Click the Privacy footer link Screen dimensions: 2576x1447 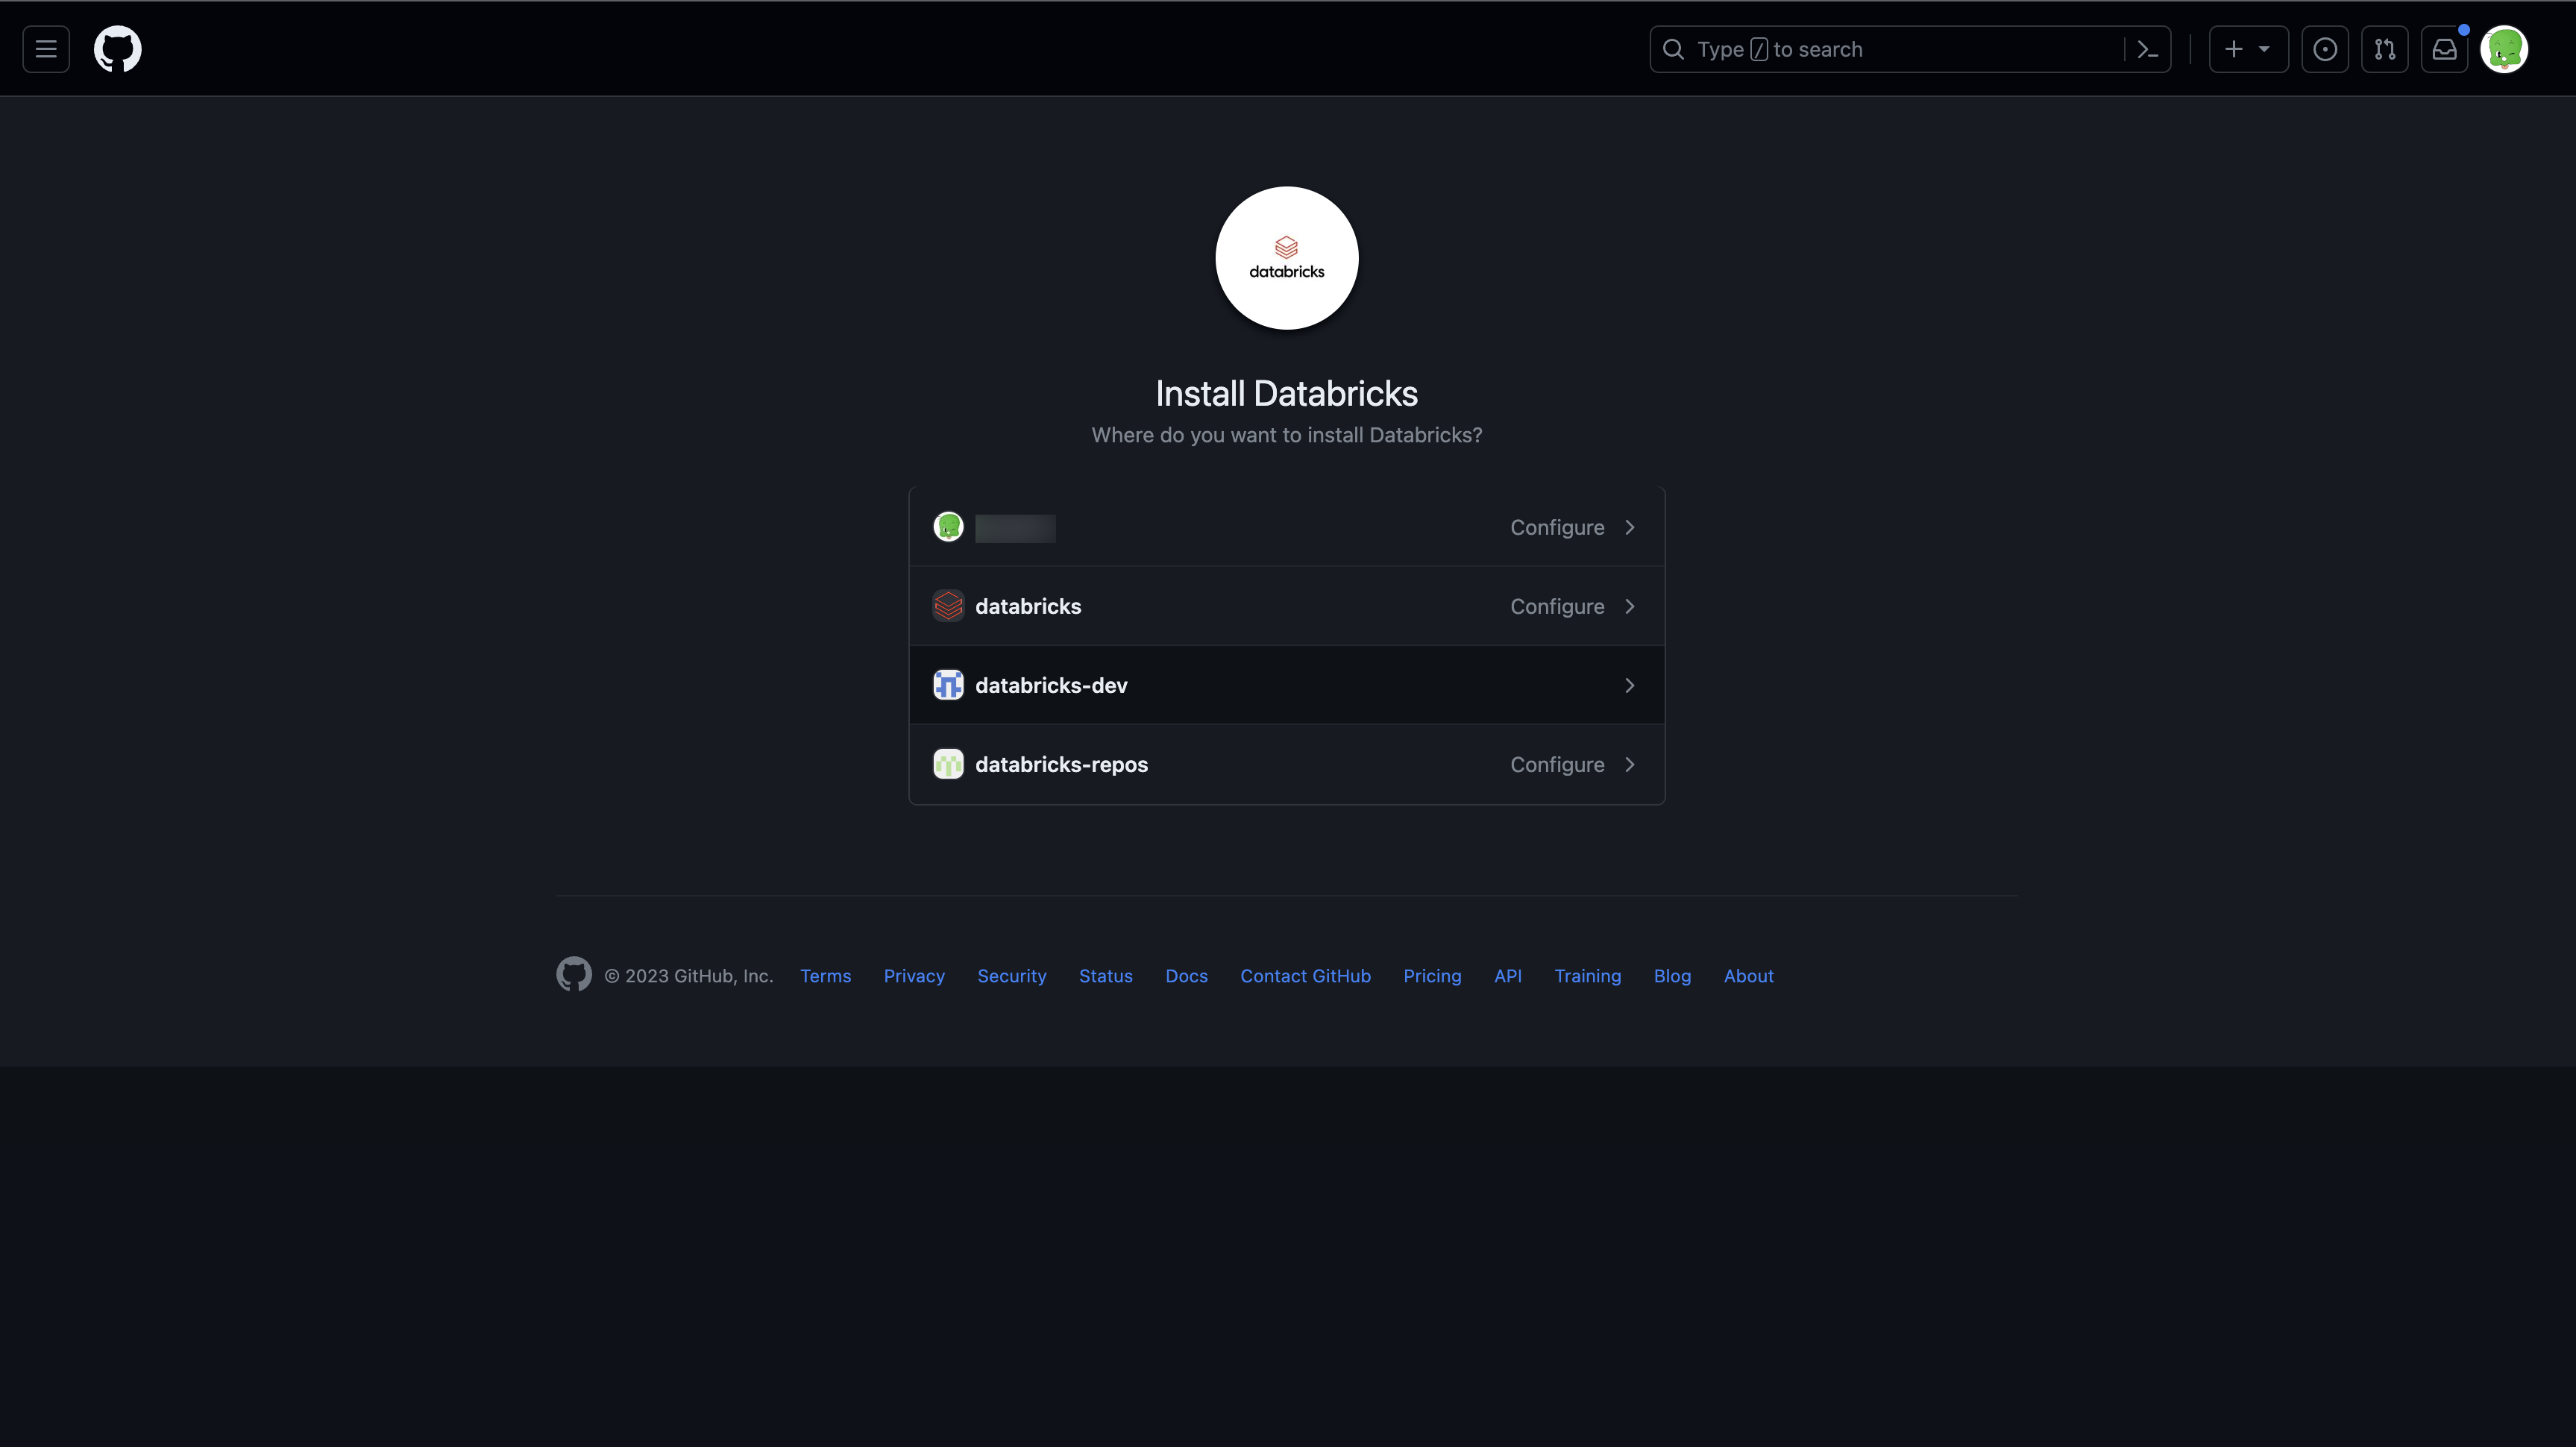point(914,975)
